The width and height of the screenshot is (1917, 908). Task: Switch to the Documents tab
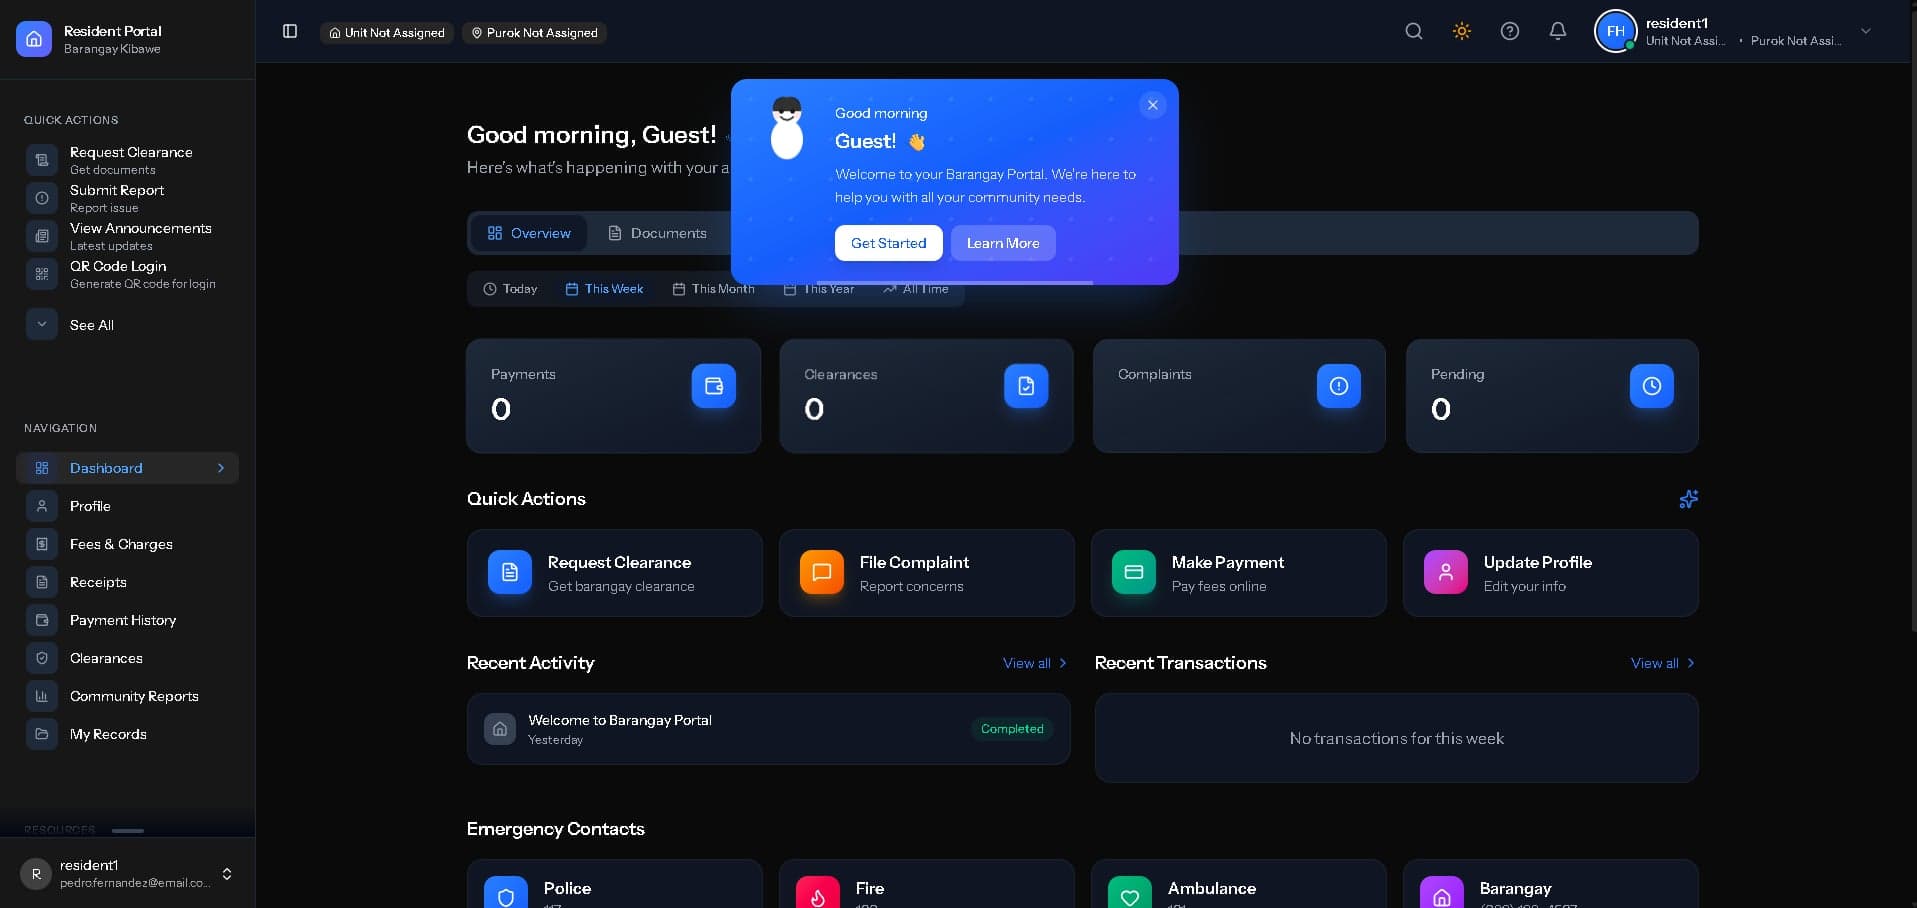pyautogui.click(x=658, y=233)
